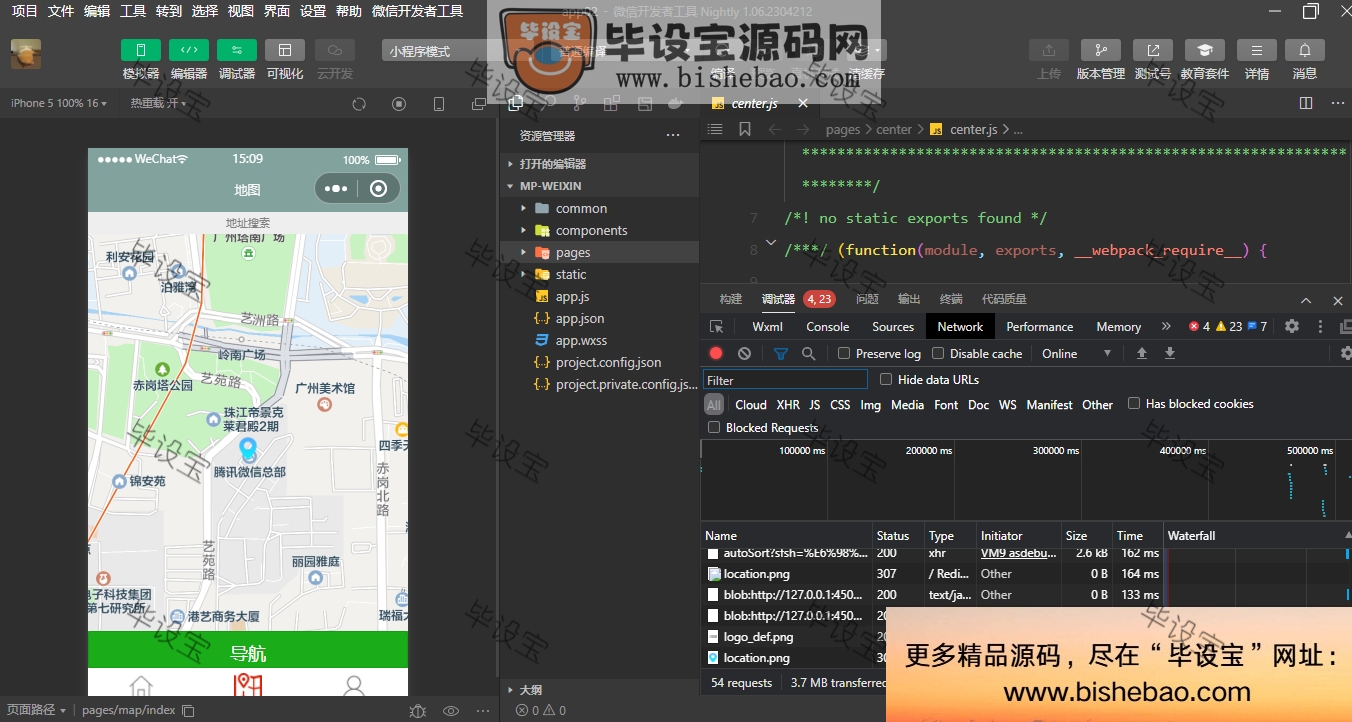1352x722 pixels.
Task: Show more devtools tabs chevron
Action: (1166, 326)
